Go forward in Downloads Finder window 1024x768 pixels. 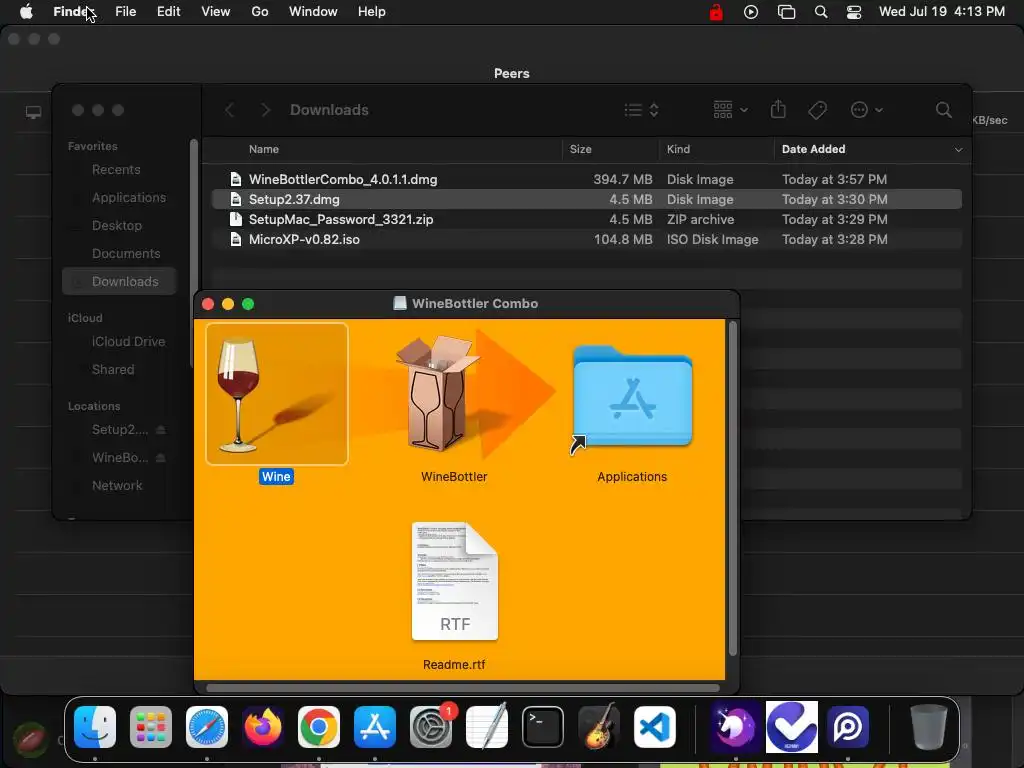click(x=265, y=110)
